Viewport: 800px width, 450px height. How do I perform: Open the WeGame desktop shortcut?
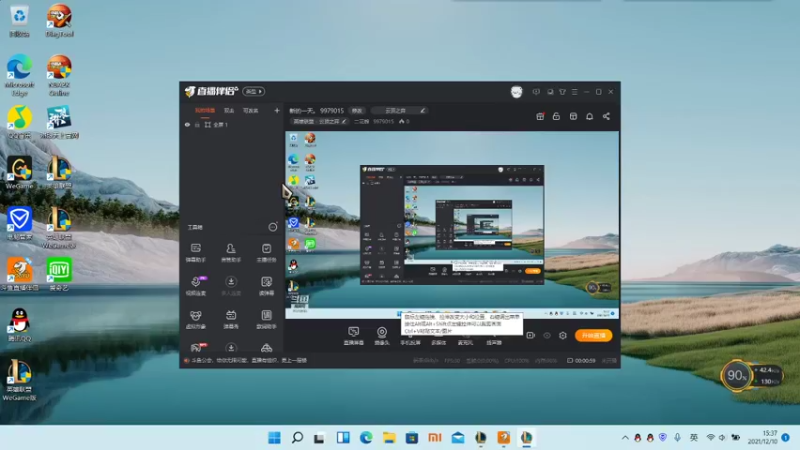click(20, 173)
